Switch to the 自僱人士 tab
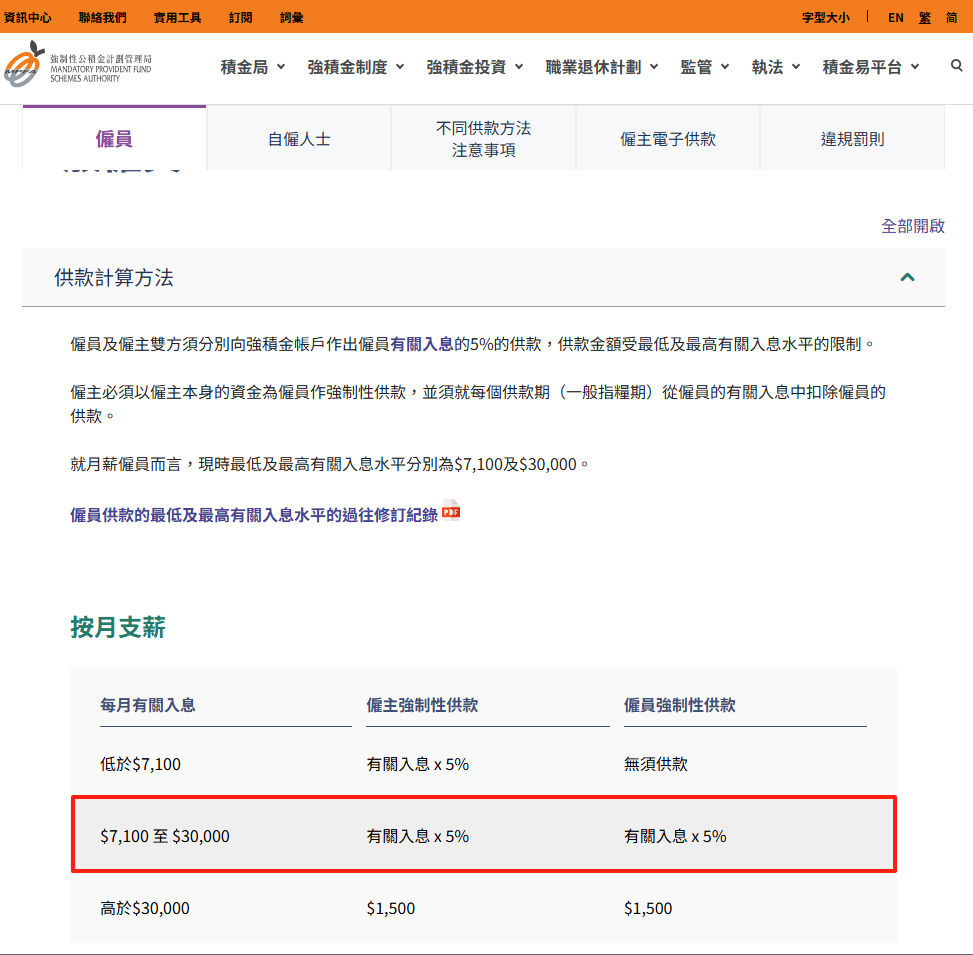This screenshot has width=973, height=955. tap(299, 139)
